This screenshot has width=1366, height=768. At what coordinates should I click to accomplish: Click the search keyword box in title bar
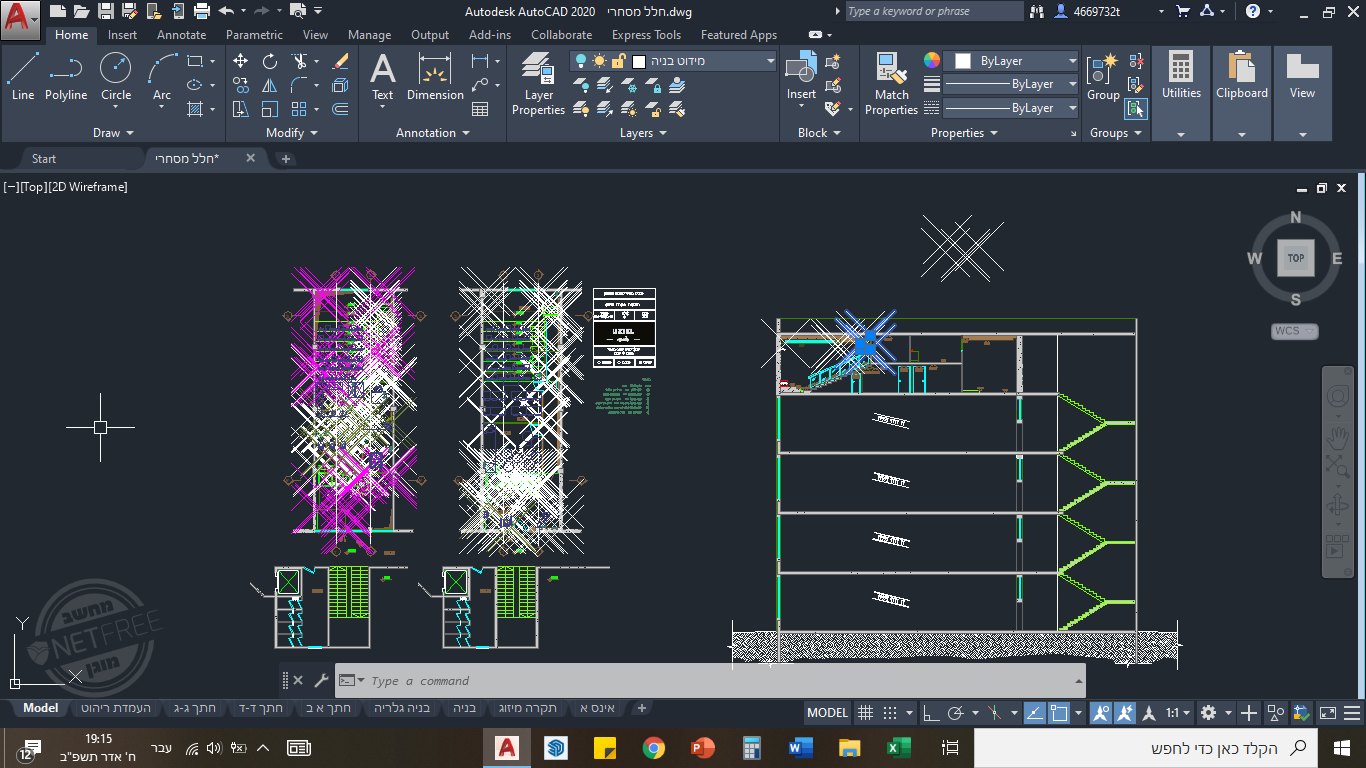(x=933, y=11)
